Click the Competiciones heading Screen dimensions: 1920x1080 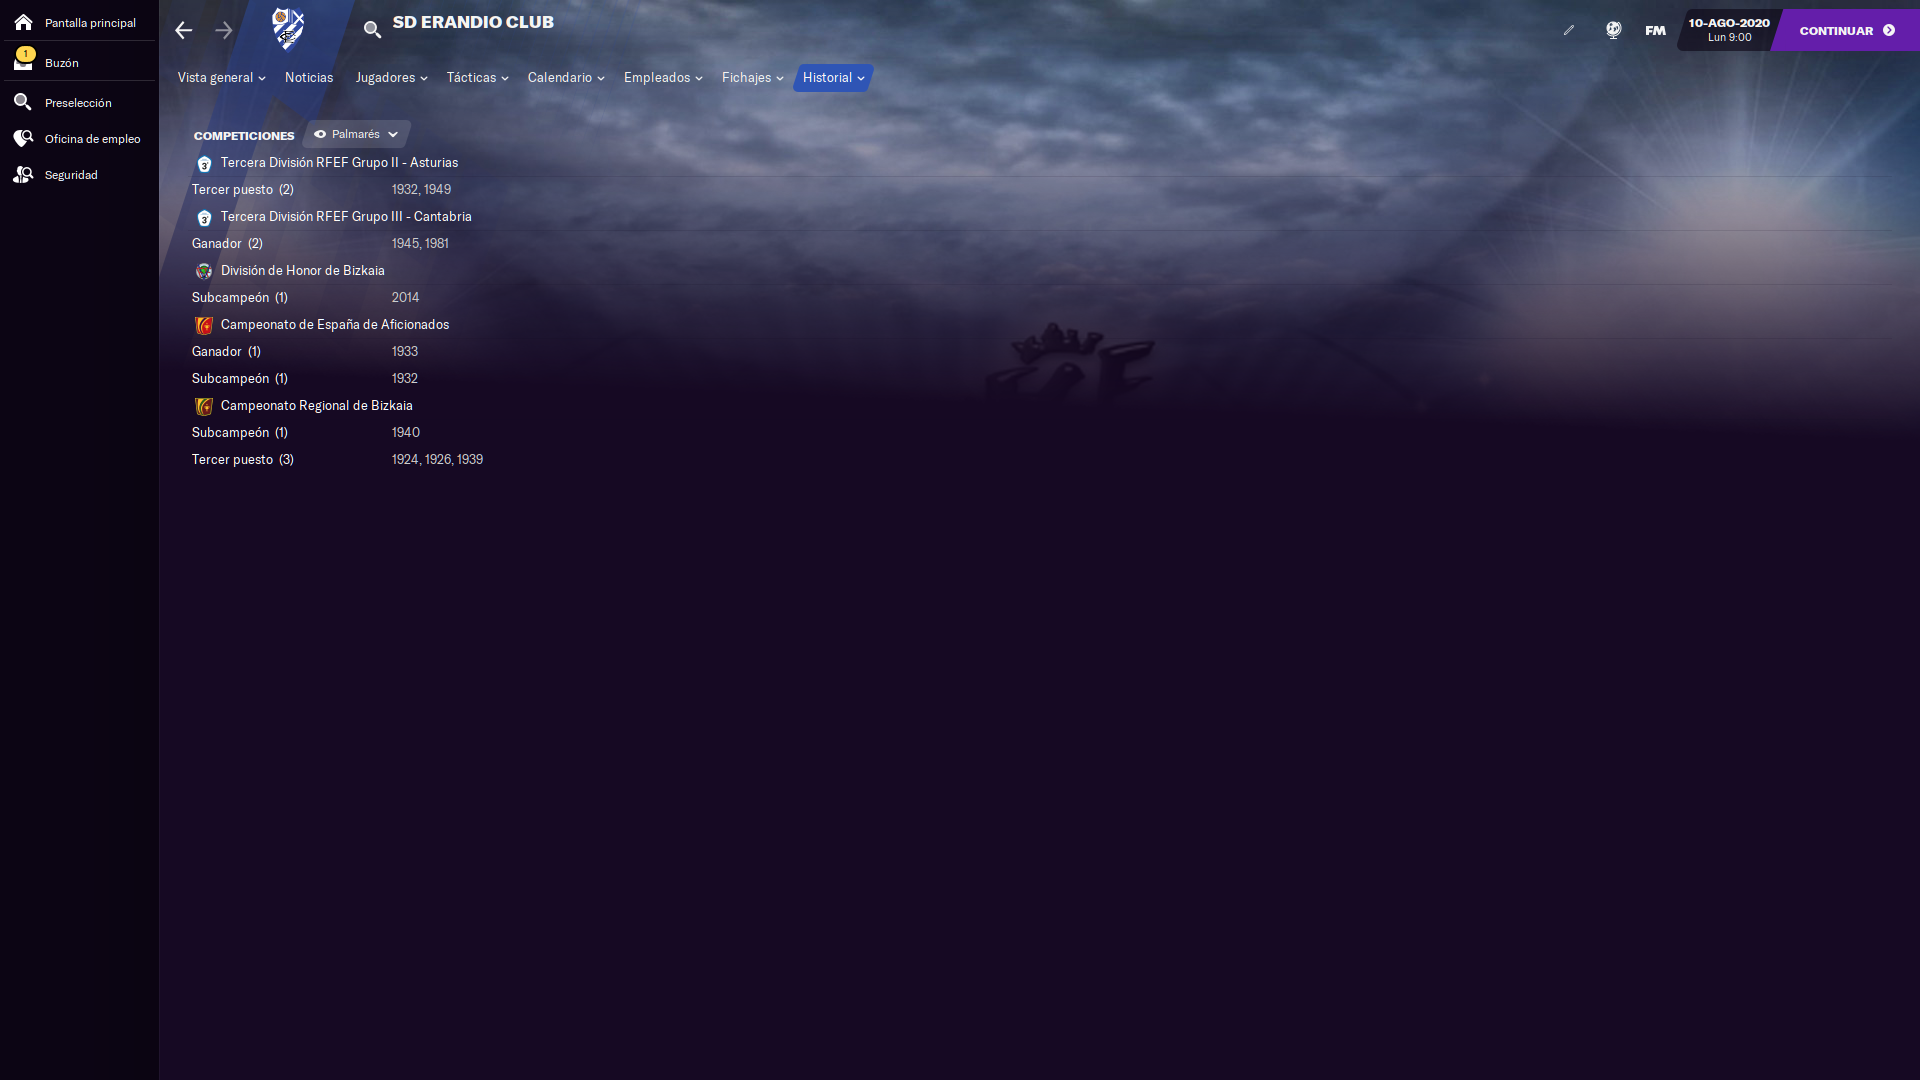point(244,136)
